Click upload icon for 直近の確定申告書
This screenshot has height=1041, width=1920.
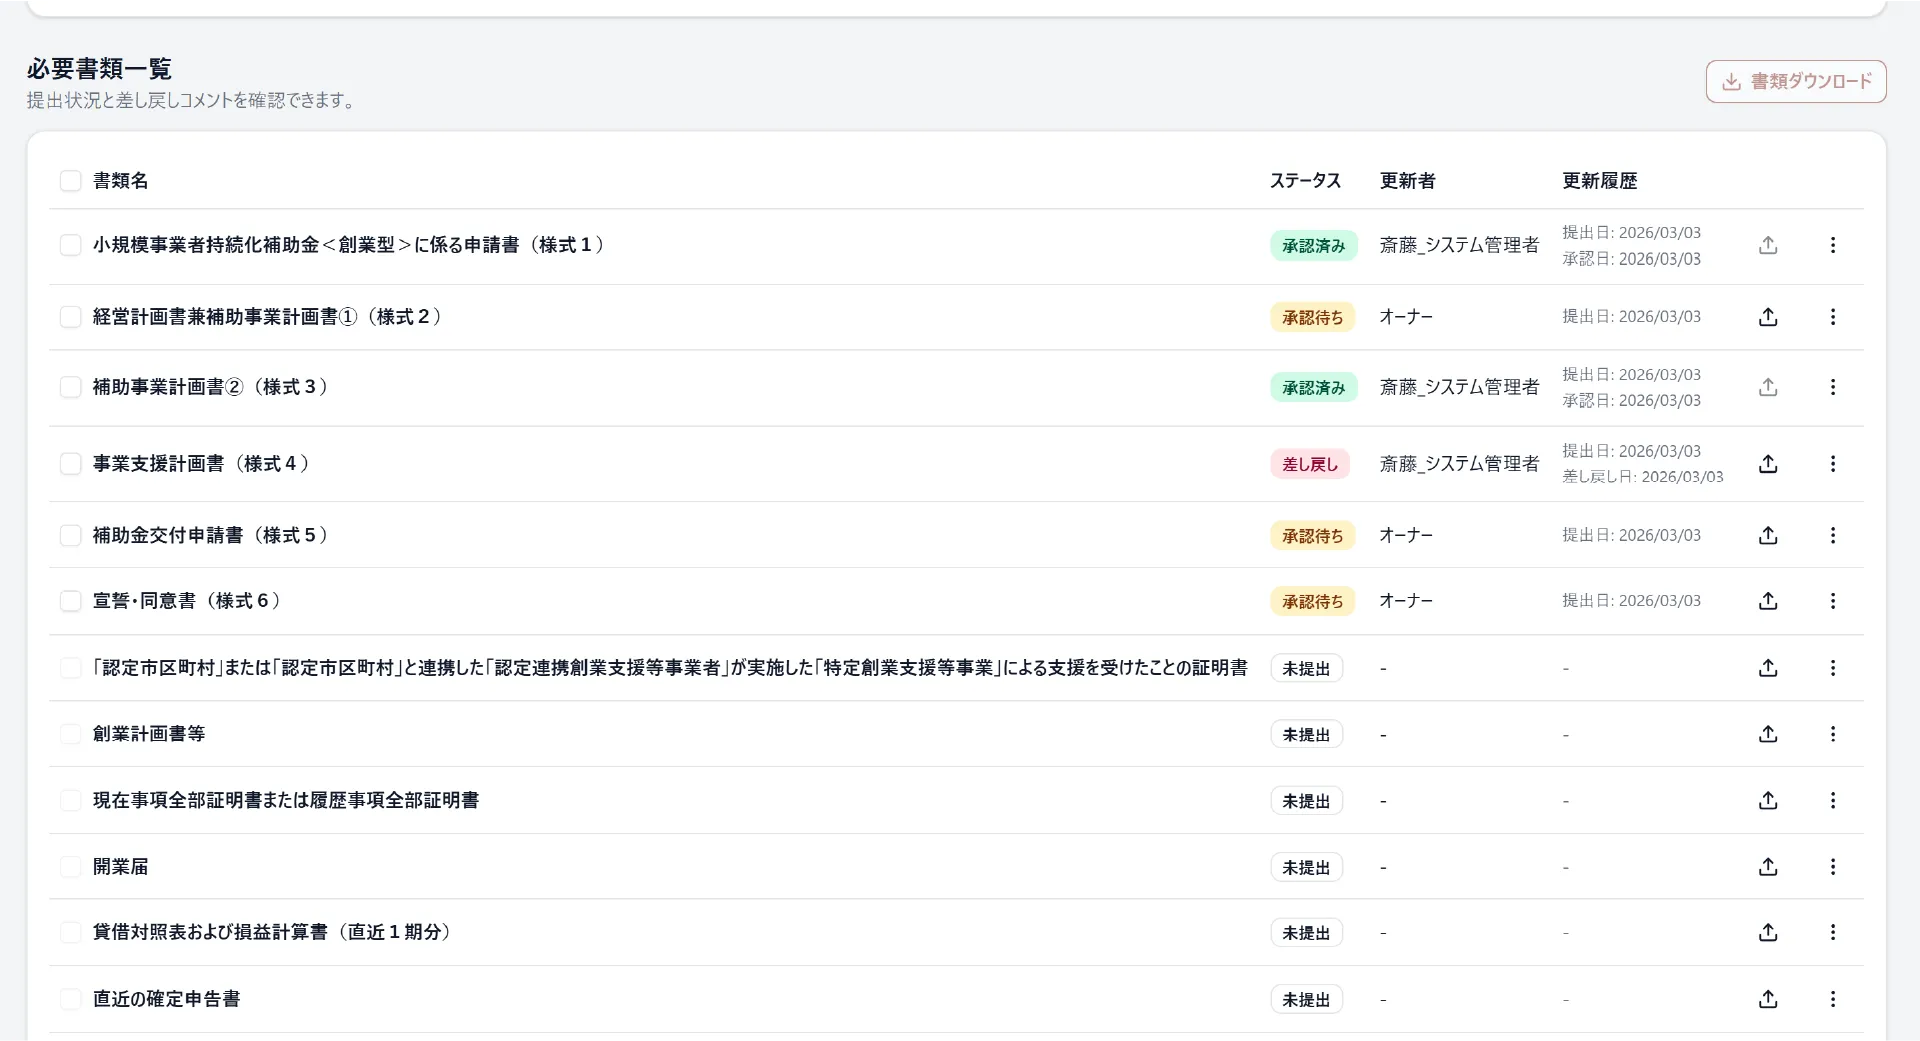pos(1768,999)
